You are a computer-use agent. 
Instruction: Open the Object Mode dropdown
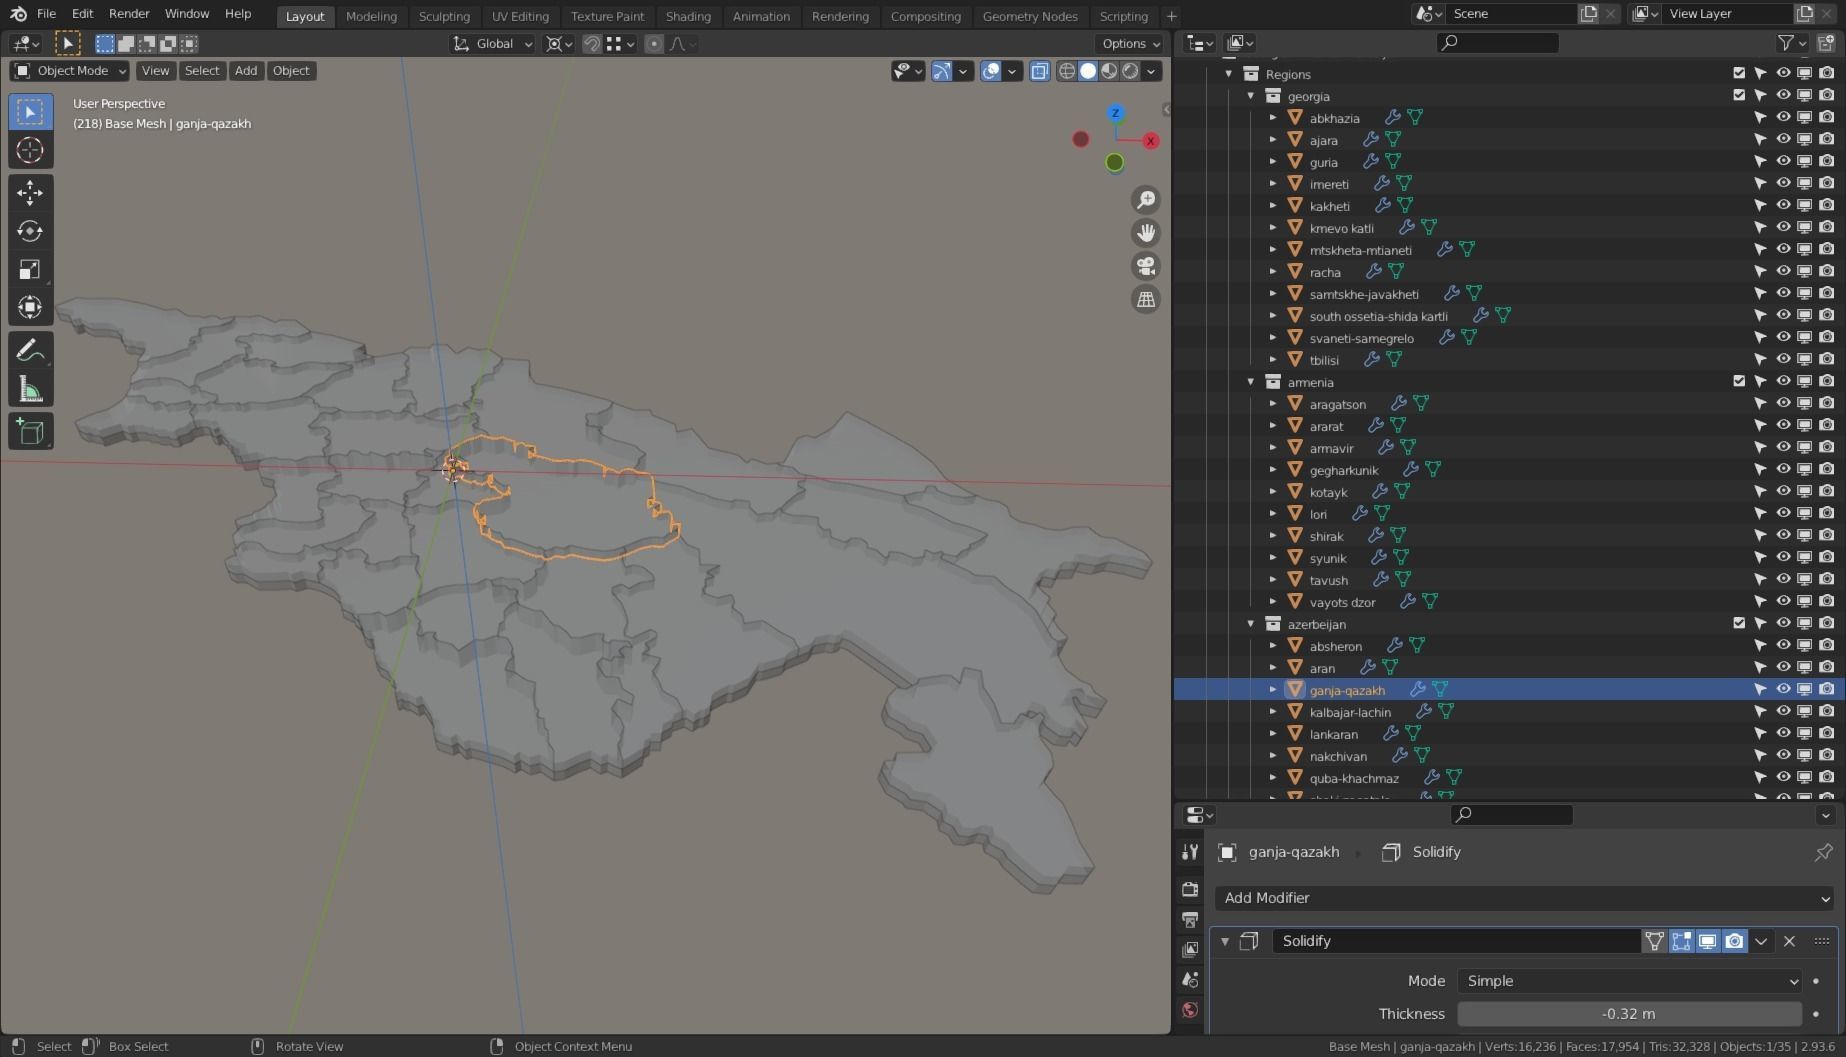click(x=70, y=71)
